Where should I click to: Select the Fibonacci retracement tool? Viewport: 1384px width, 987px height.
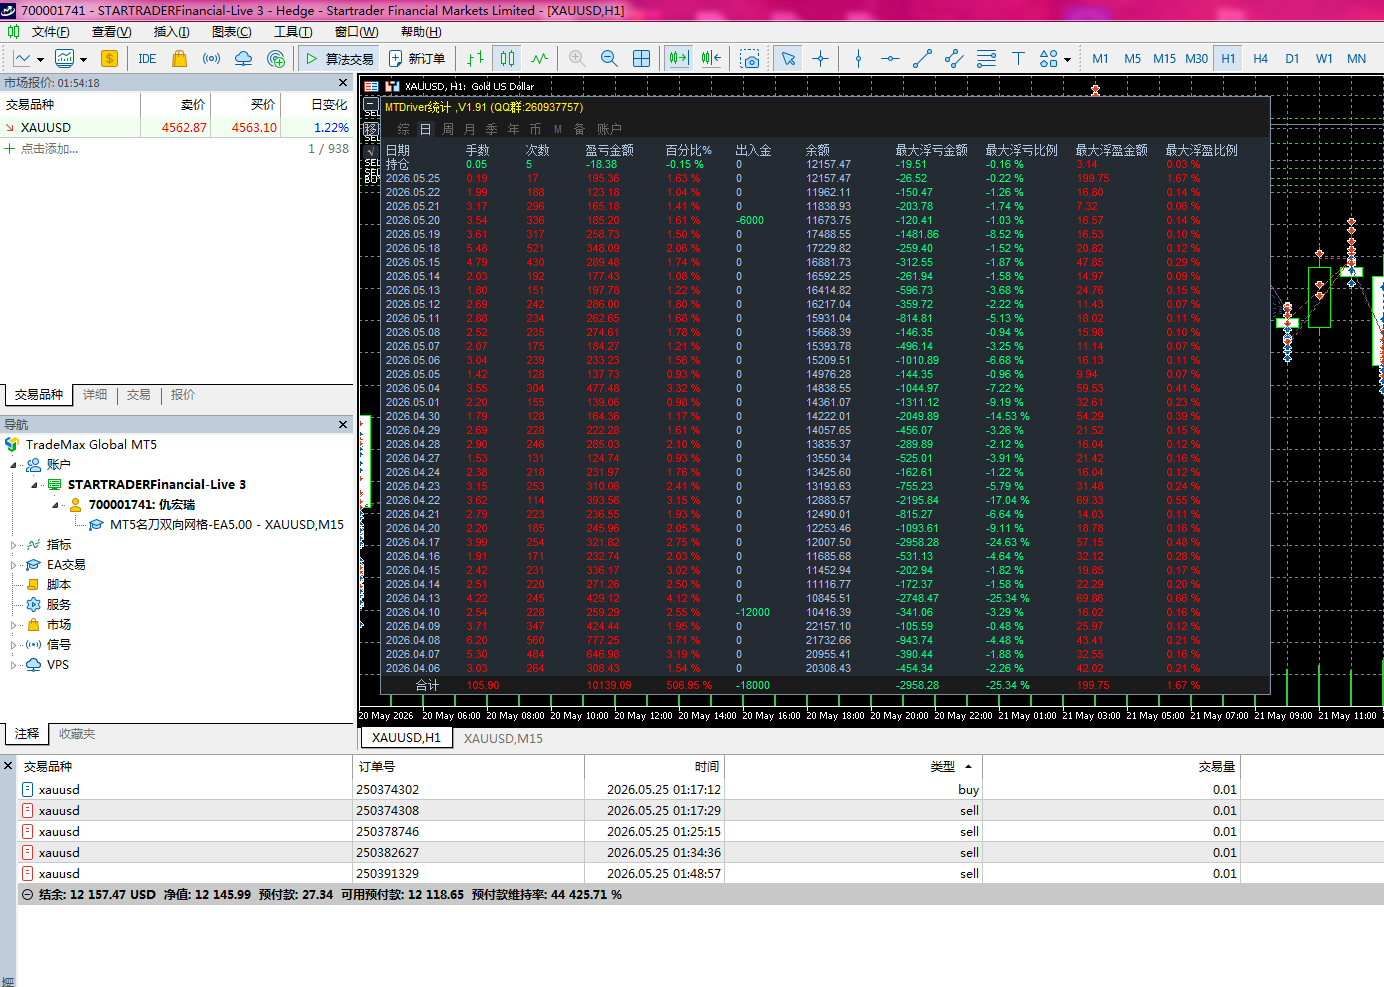coord(986,58)
